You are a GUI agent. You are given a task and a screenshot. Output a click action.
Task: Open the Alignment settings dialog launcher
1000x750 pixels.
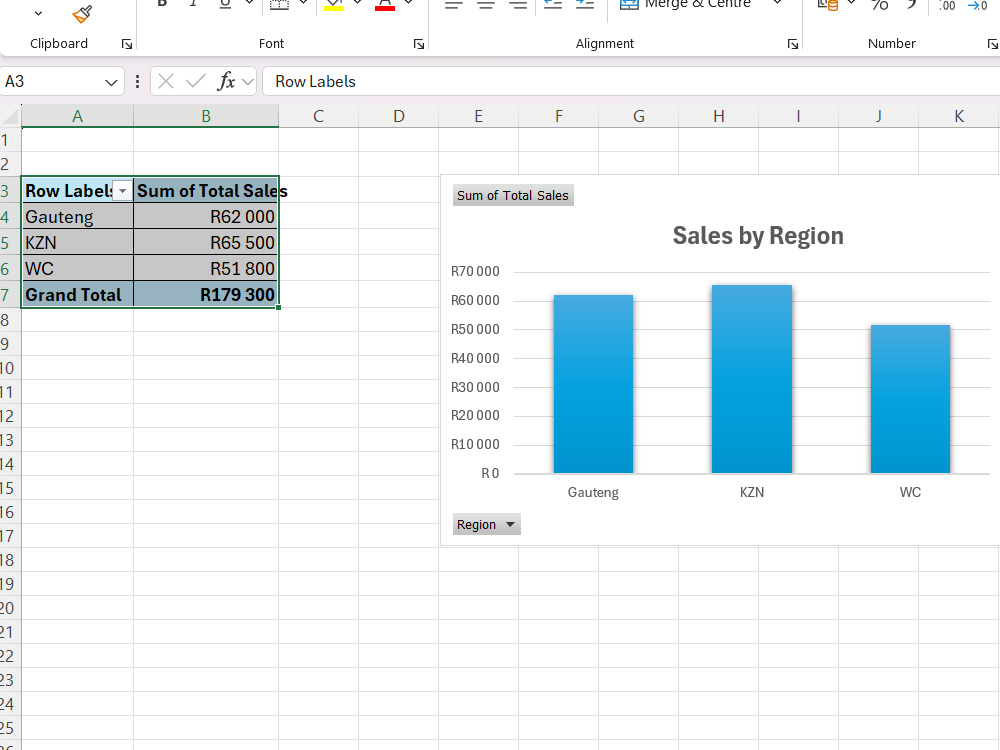[x=793, y=44]
